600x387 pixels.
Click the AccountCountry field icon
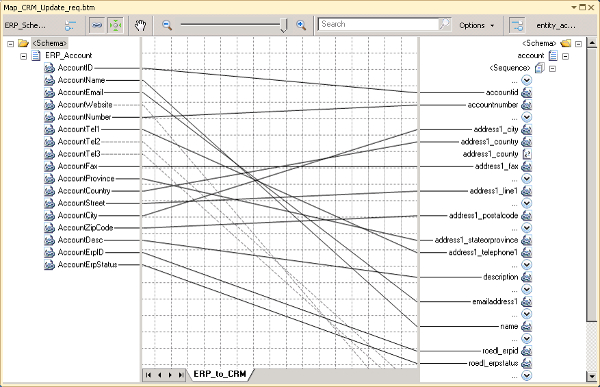[x=49, y=191]
